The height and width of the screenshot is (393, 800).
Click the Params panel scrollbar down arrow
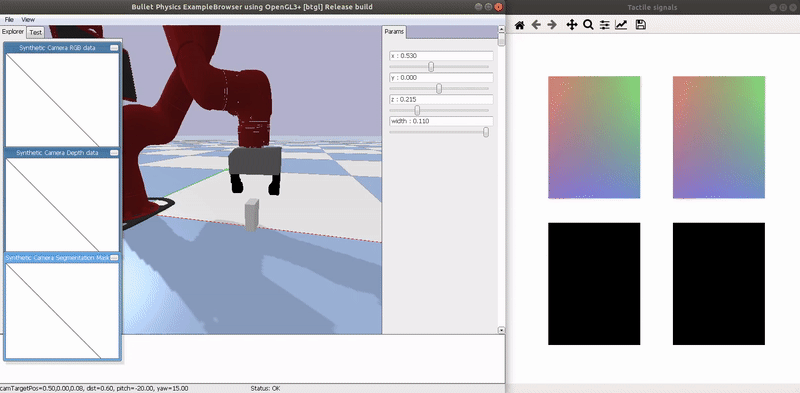[501, 330]
